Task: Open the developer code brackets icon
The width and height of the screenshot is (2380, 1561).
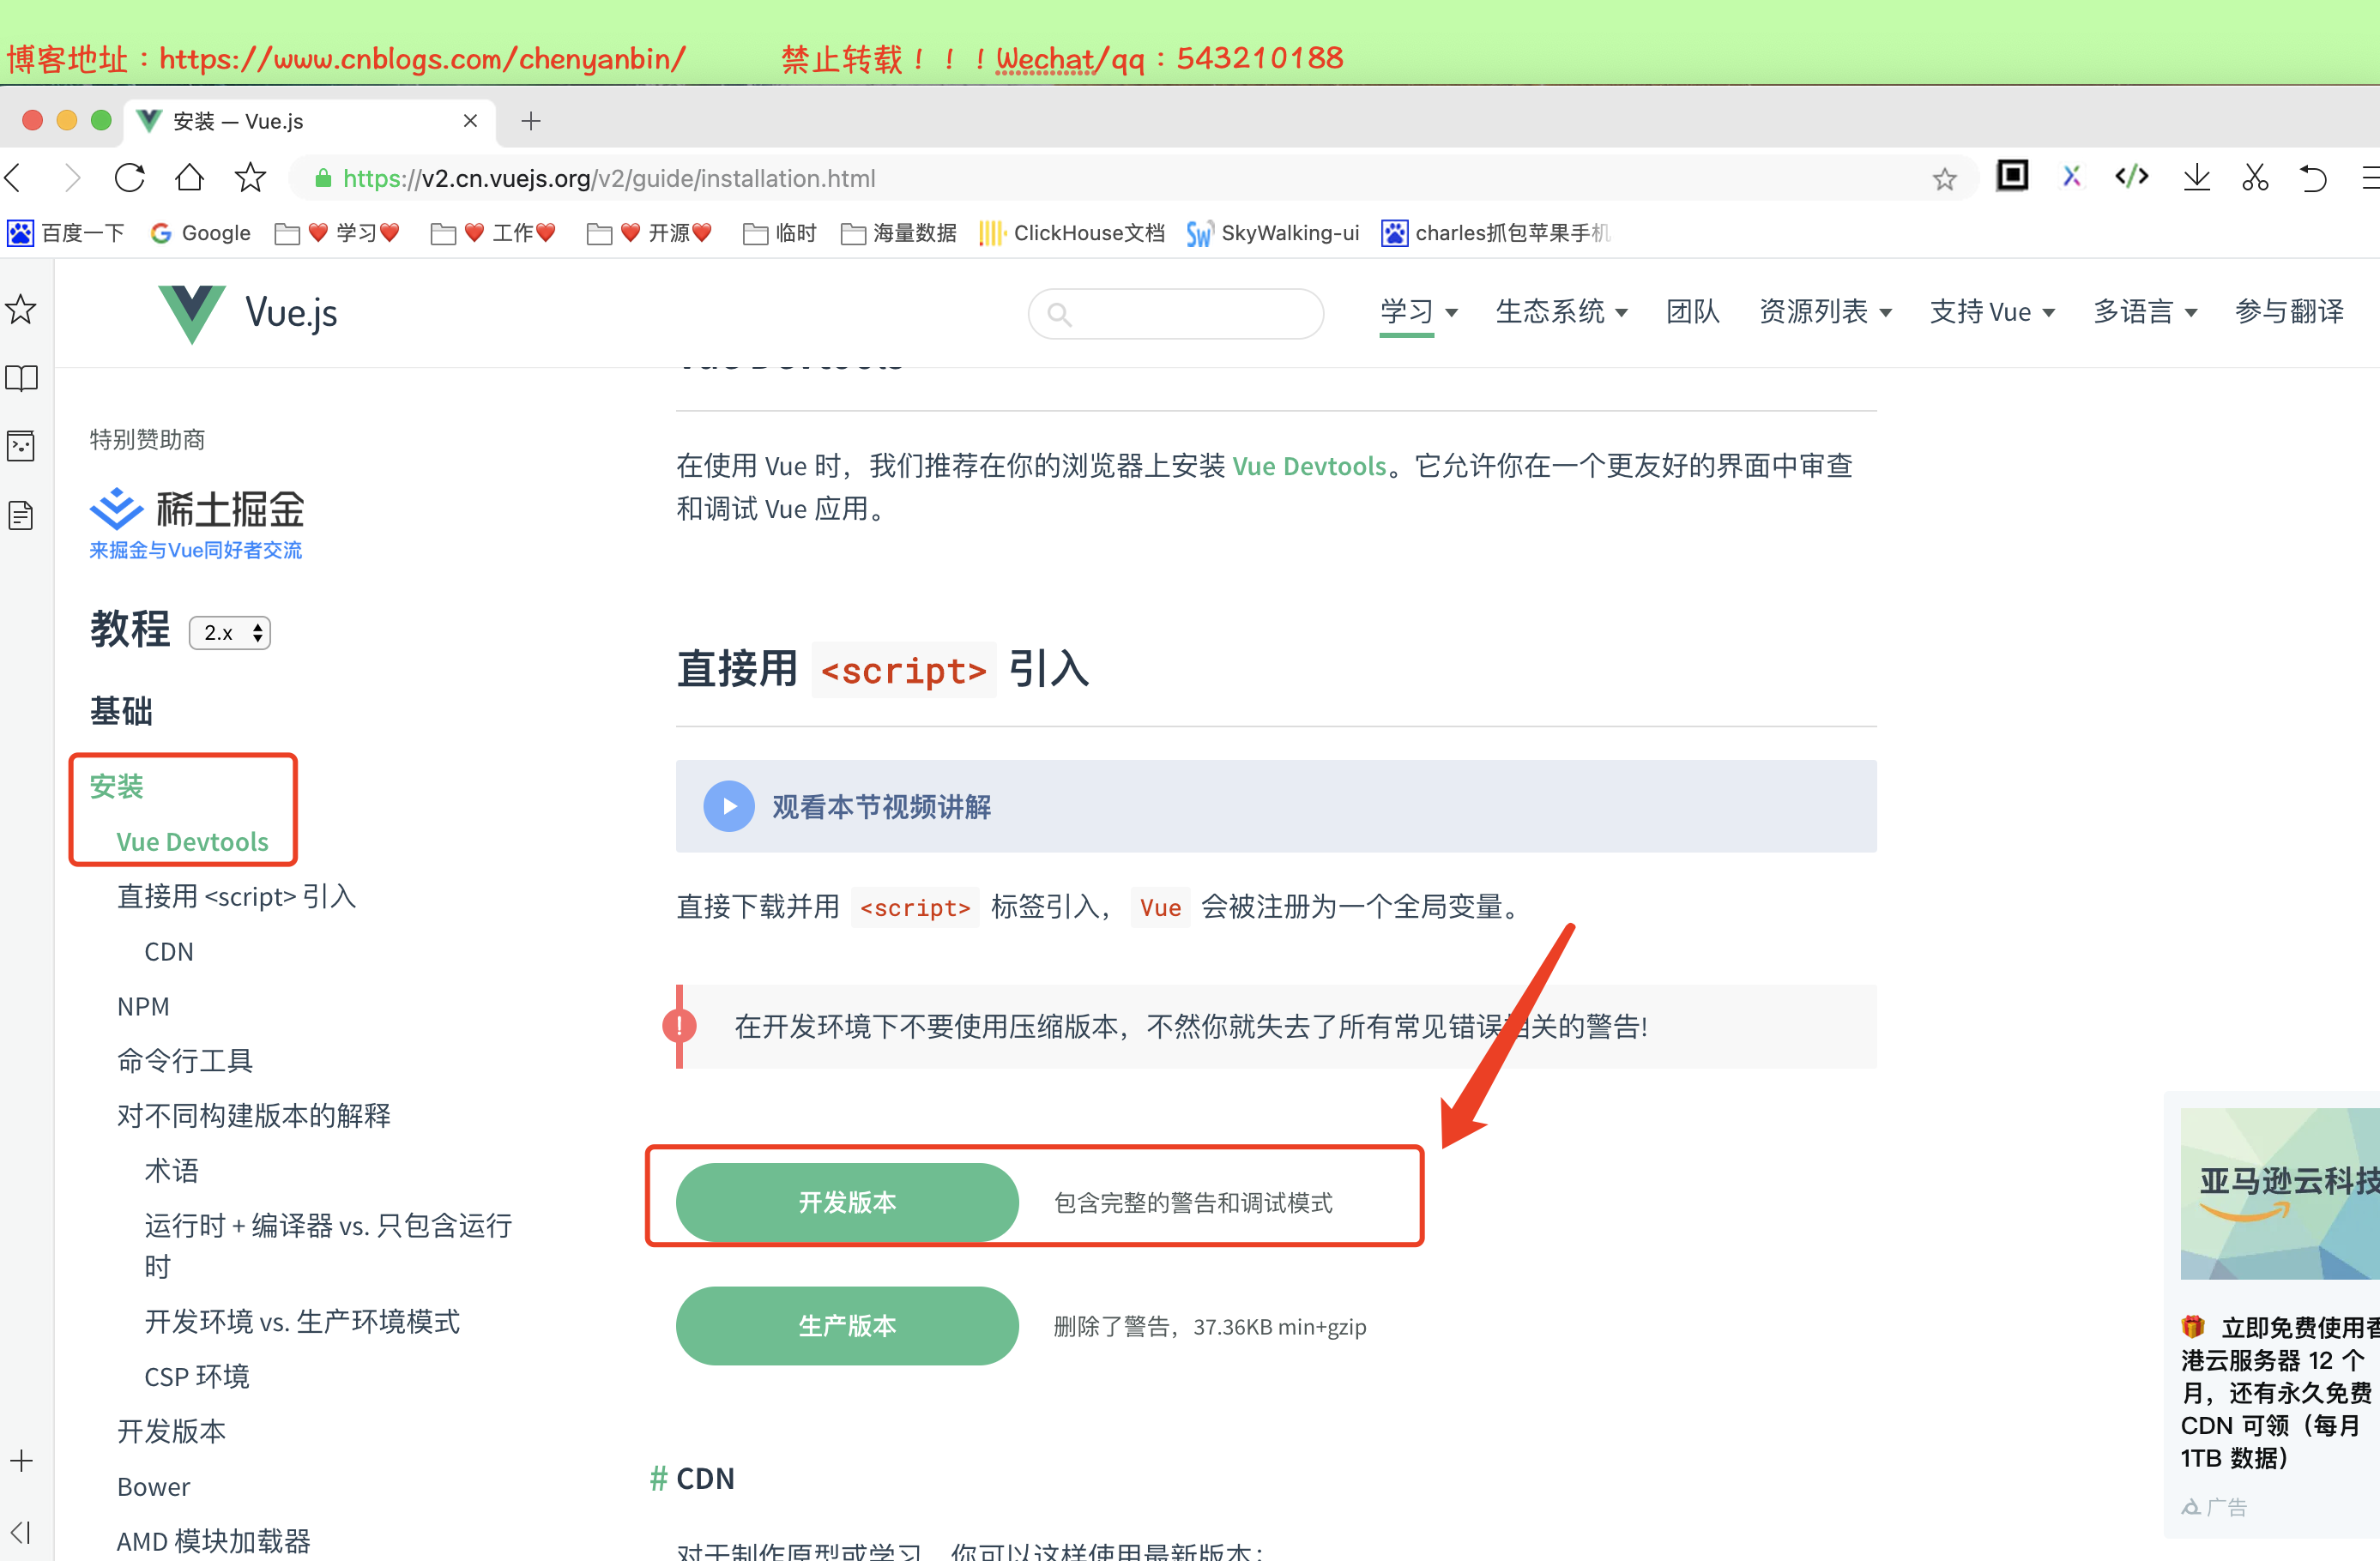Action: (x=2131, y=177)
